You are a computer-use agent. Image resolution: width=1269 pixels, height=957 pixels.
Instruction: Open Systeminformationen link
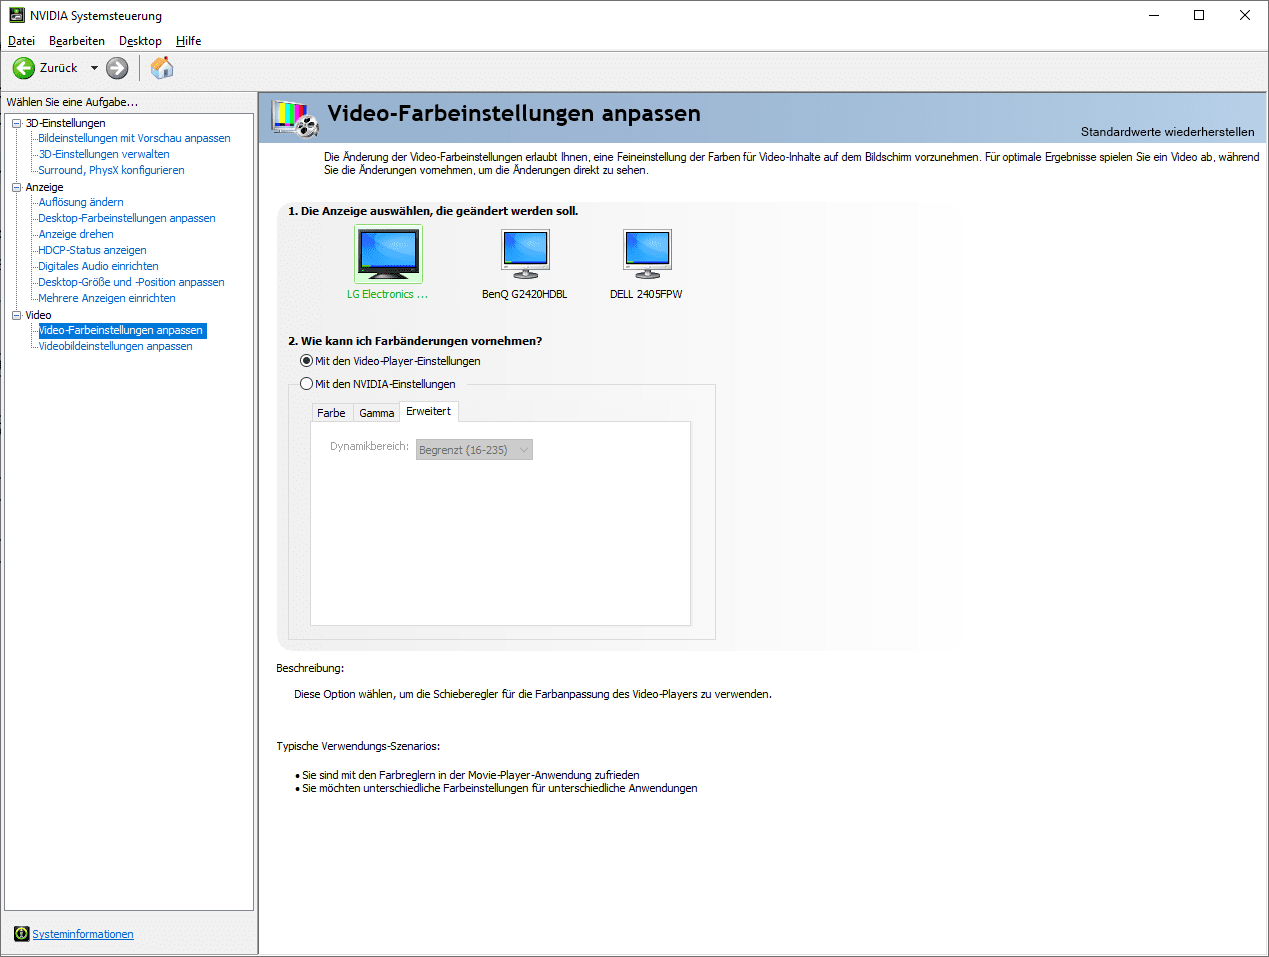pyautogui.click(x=83, y=934)
